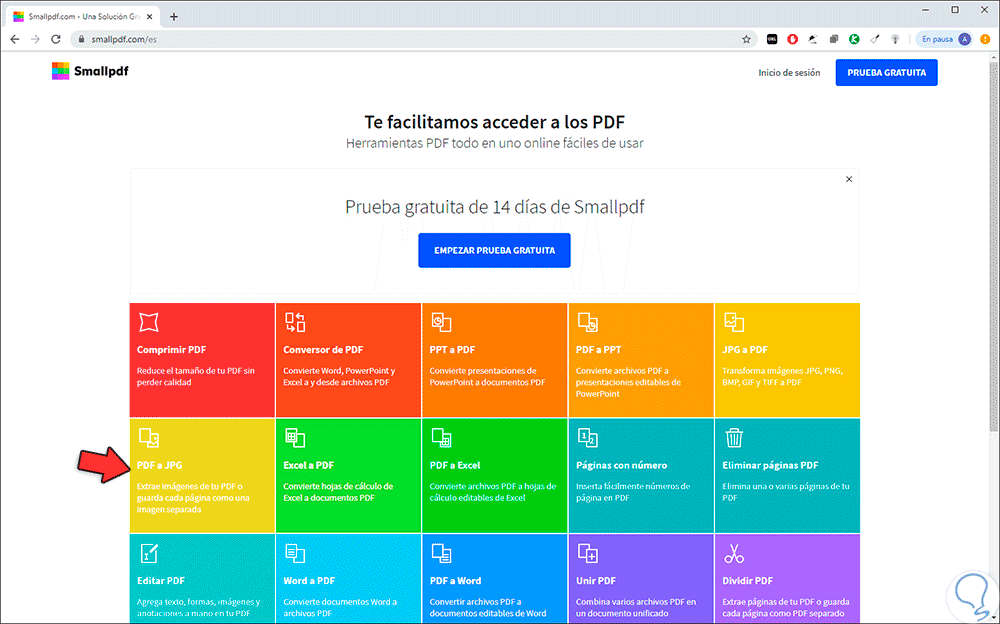Open the green K extension icon
1000x624 pixels.
[854, 39]
